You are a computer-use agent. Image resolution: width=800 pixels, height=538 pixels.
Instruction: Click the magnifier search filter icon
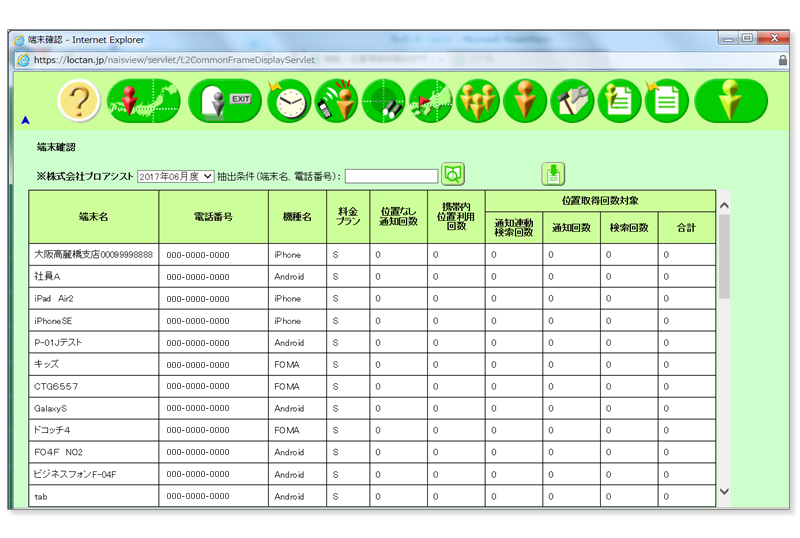point(453,175)
